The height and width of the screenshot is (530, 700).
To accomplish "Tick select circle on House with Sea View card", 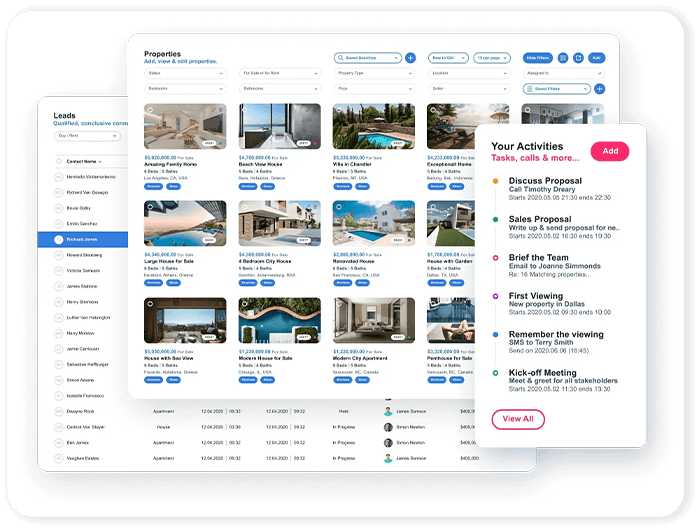I will tap(150, 304).
